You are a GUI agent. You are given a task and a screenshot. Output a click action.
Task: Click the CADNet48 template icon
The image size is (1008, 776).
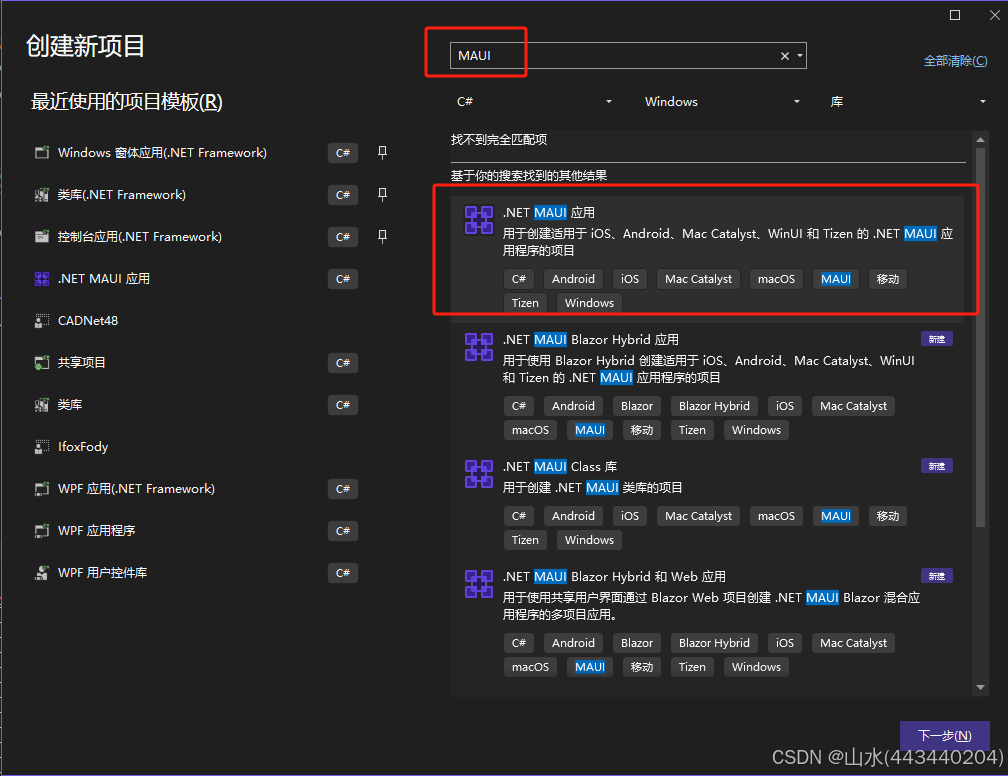click(42, 321)
